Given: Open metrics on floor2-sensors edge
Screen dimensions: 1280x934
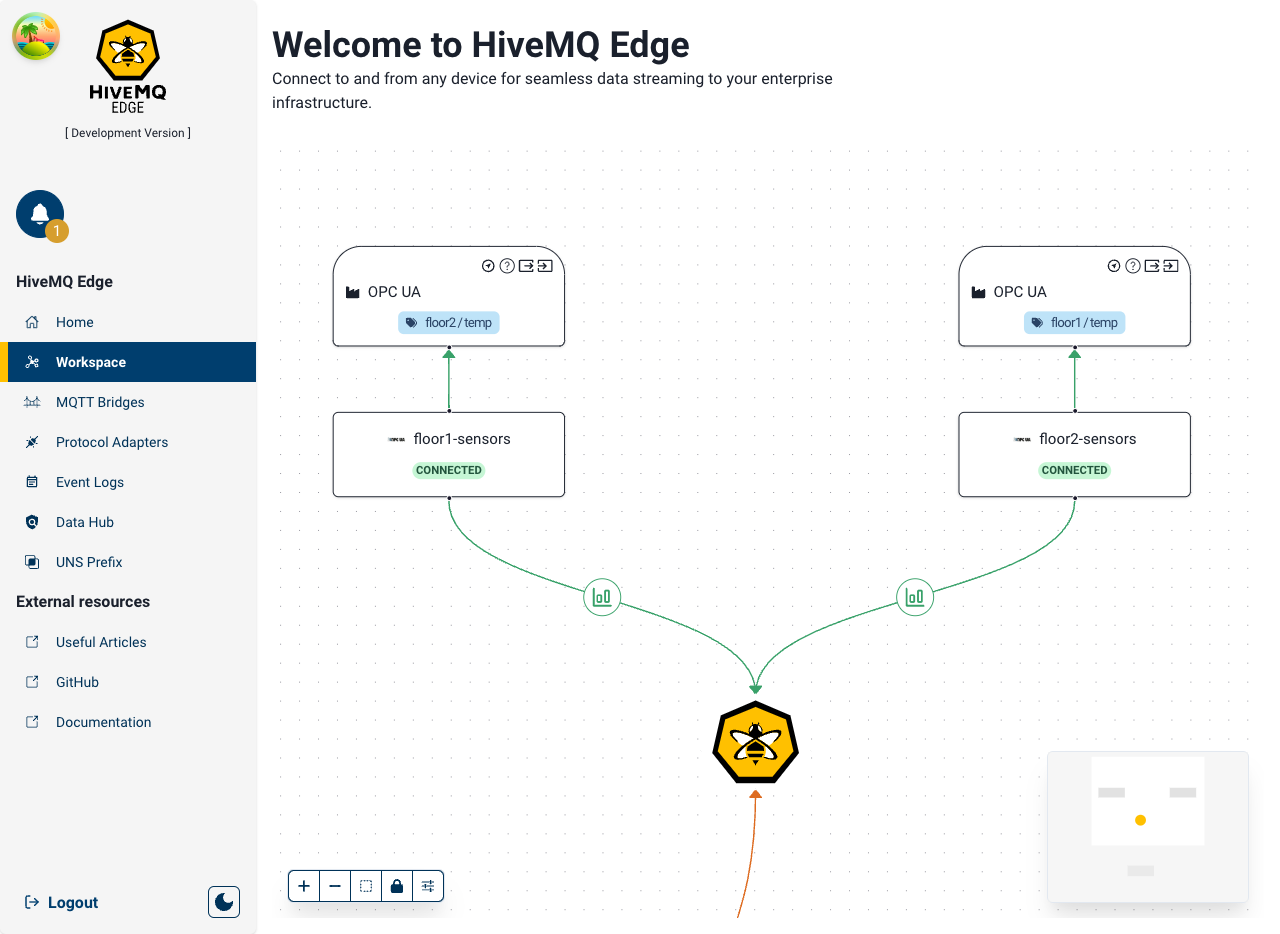Looking at the screenshot, I should pyautogui.click(x=915, y=598).
